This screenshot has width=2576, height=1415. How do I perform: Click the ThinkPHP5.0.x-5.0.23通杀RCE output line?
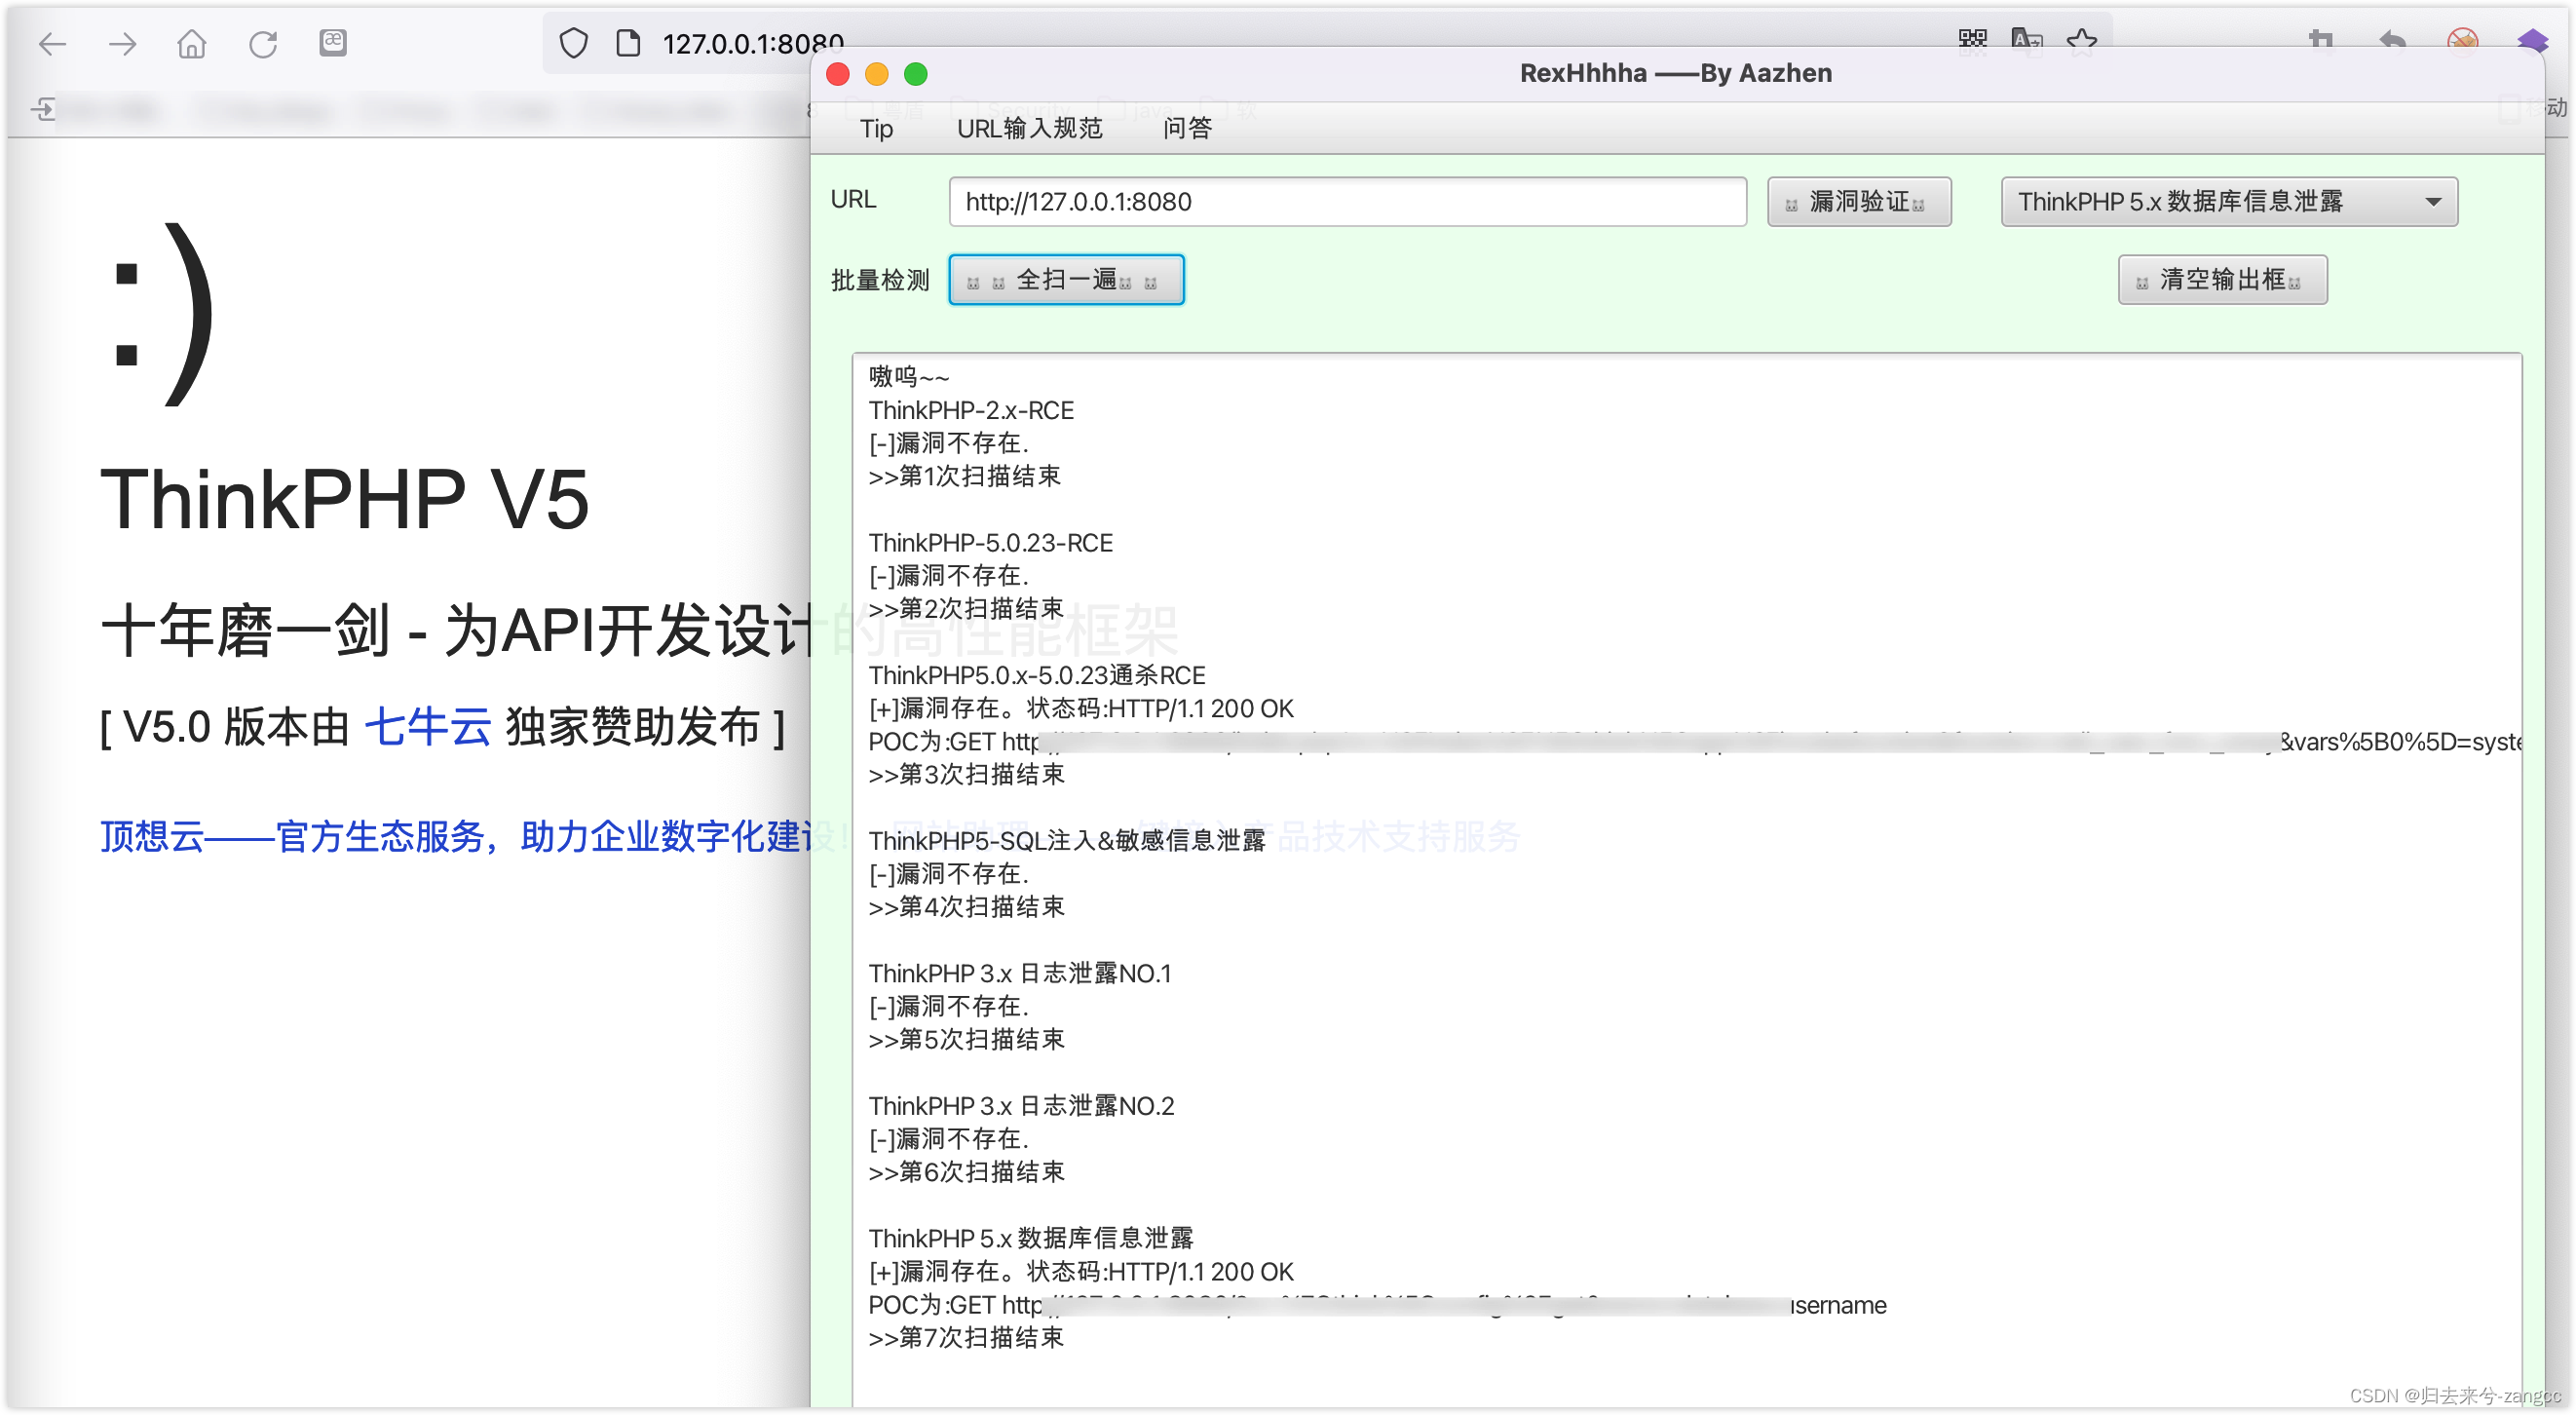pos(1037,676)
